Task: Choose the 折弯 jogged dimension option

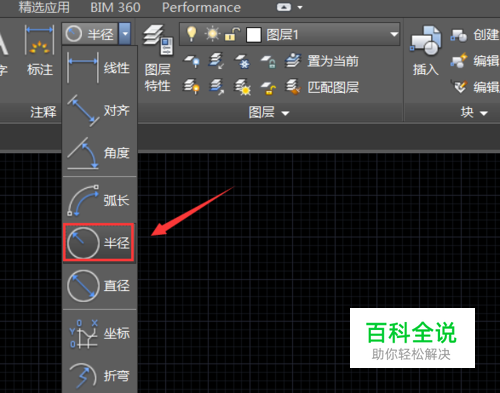Action: pyautogui.click(x=99, y=376)
